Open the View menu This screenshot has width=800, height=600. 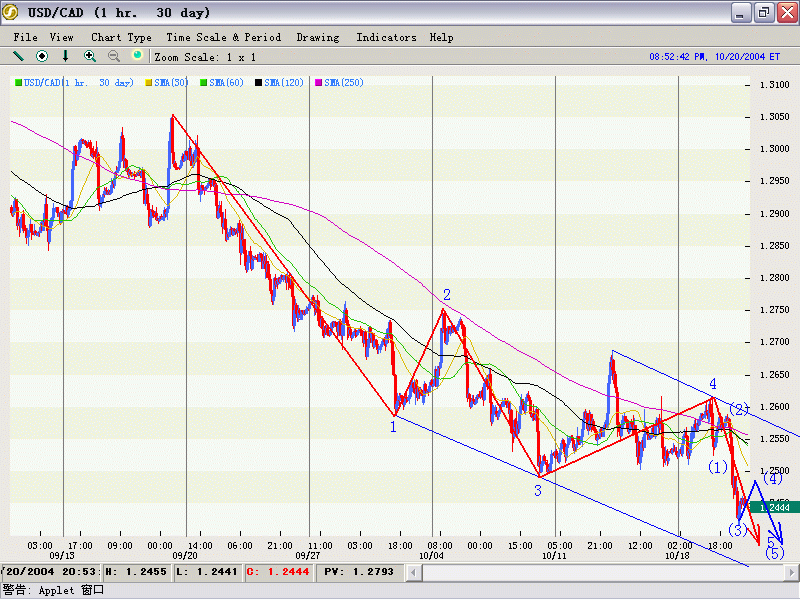pyautogui.click(x=62, y=37)
